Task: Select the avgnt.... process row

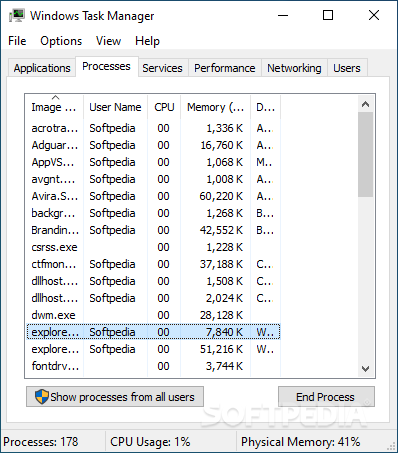Action: click(153, 179)
